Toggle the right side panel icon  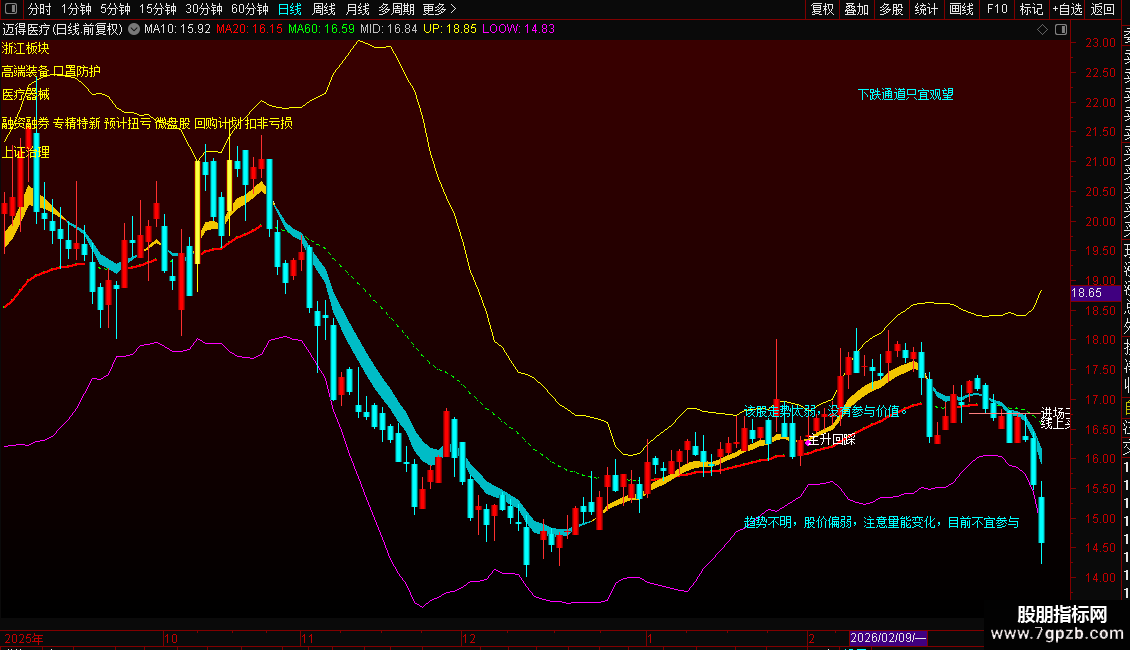1061,30
